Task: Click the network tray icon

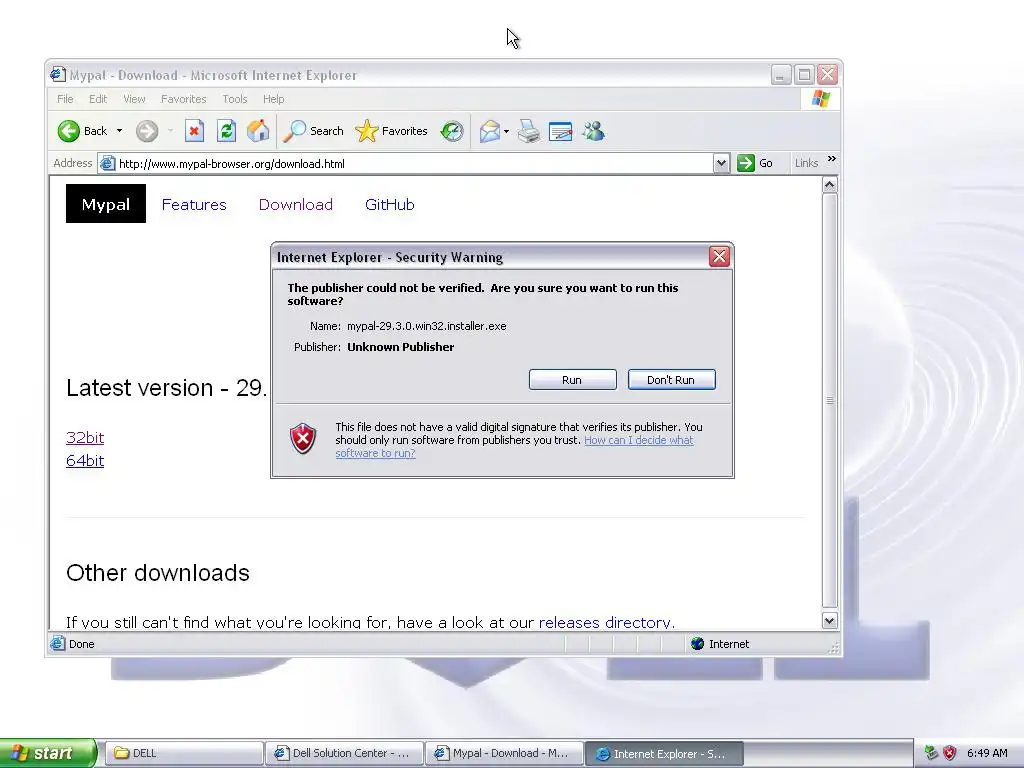Action: [x=931, y=753]
